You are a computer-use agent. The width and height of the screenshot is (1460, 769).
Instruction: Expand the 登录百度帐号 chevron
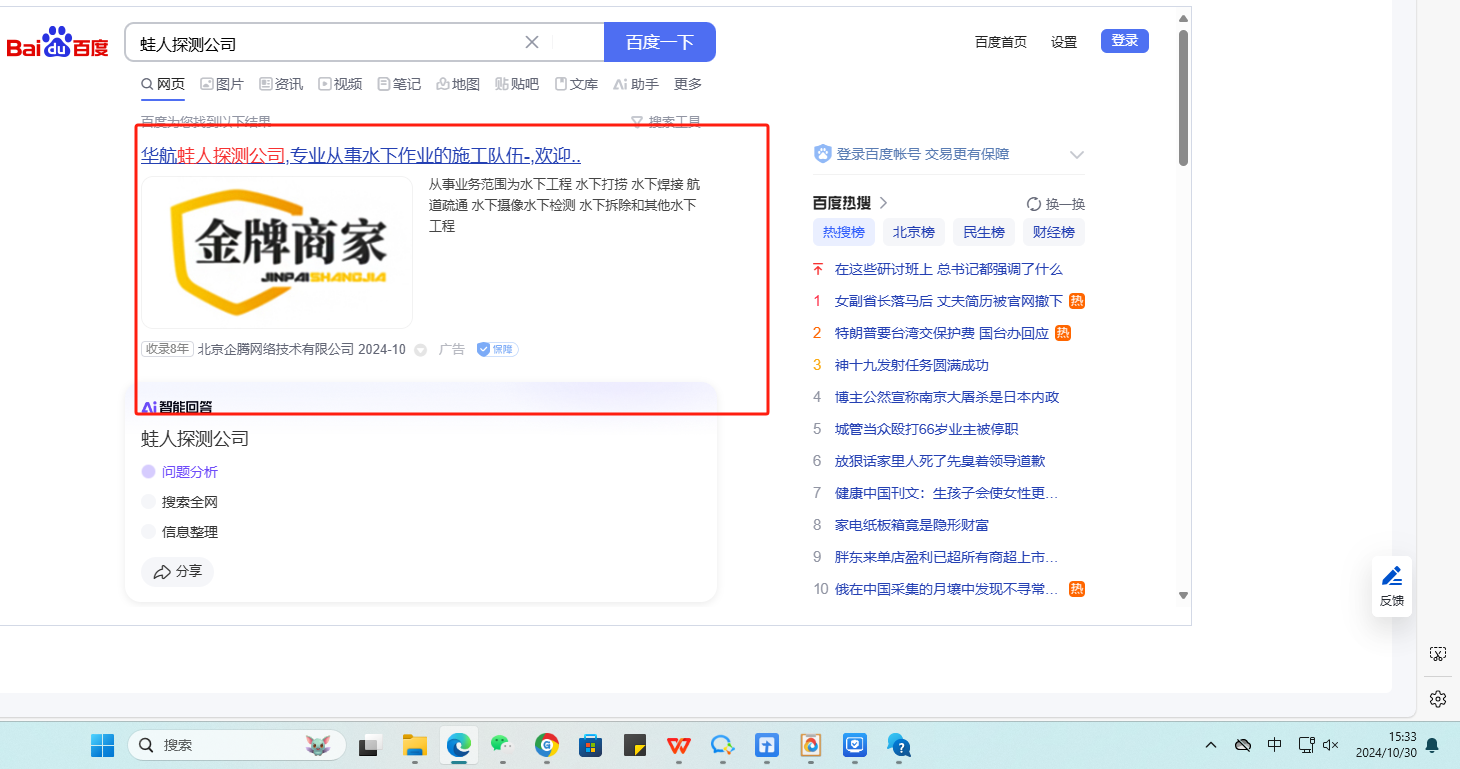pyautogui.click(x=1077, y=155)
